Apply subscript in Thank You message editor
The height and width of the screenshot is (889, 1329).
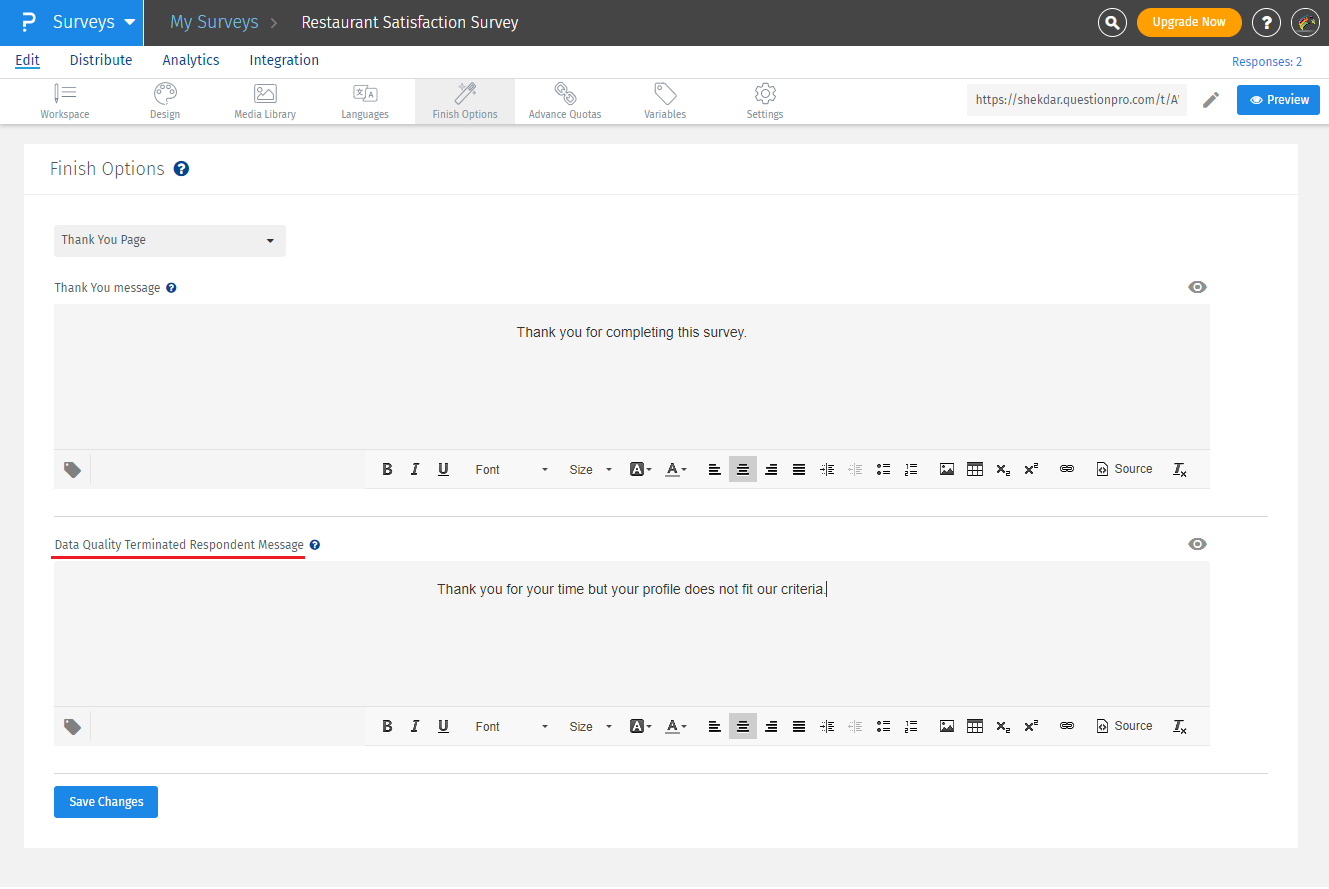tap(1003, 469)
